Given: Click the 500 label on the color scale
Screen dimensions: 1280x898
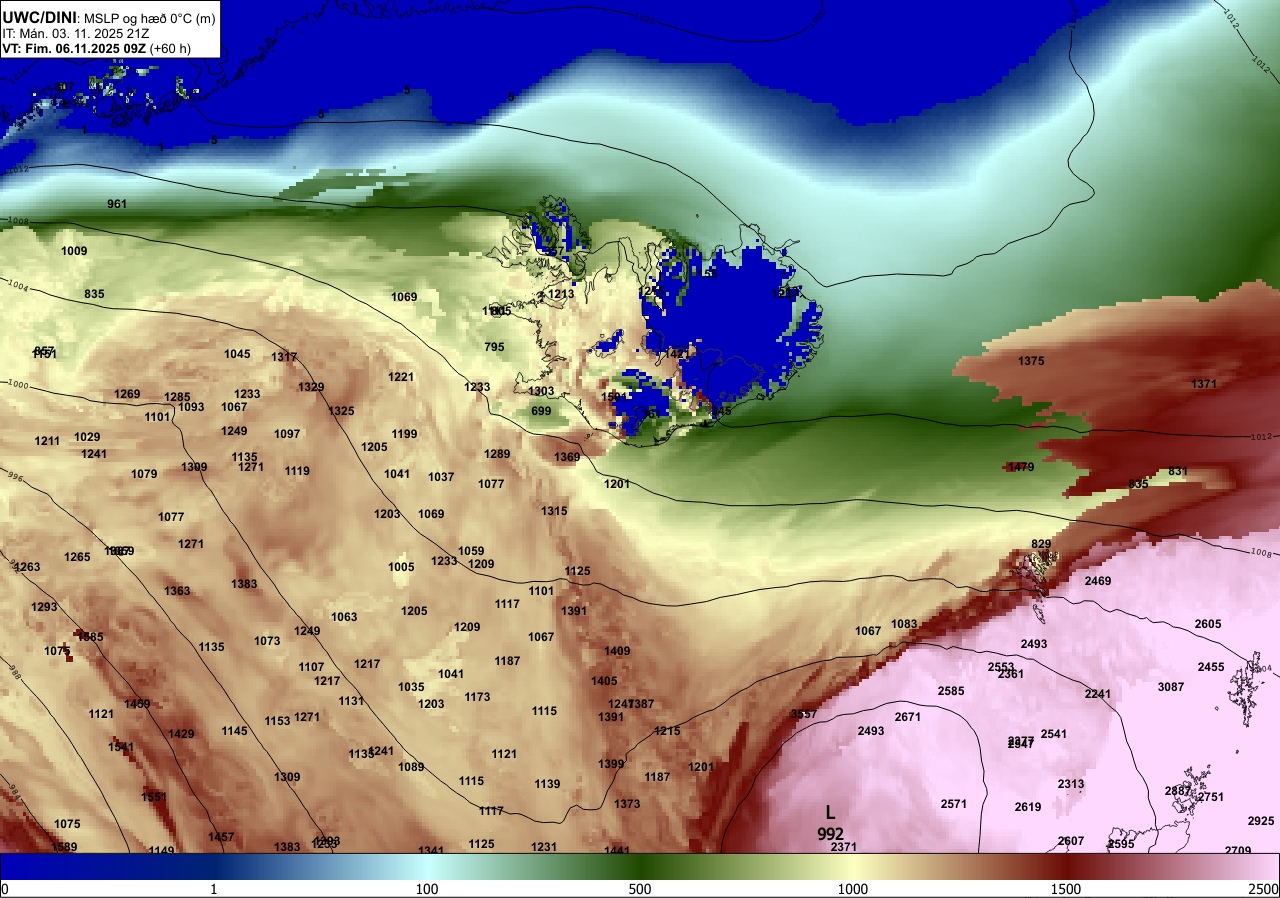Looking at the screenshot, I should 639,889.
